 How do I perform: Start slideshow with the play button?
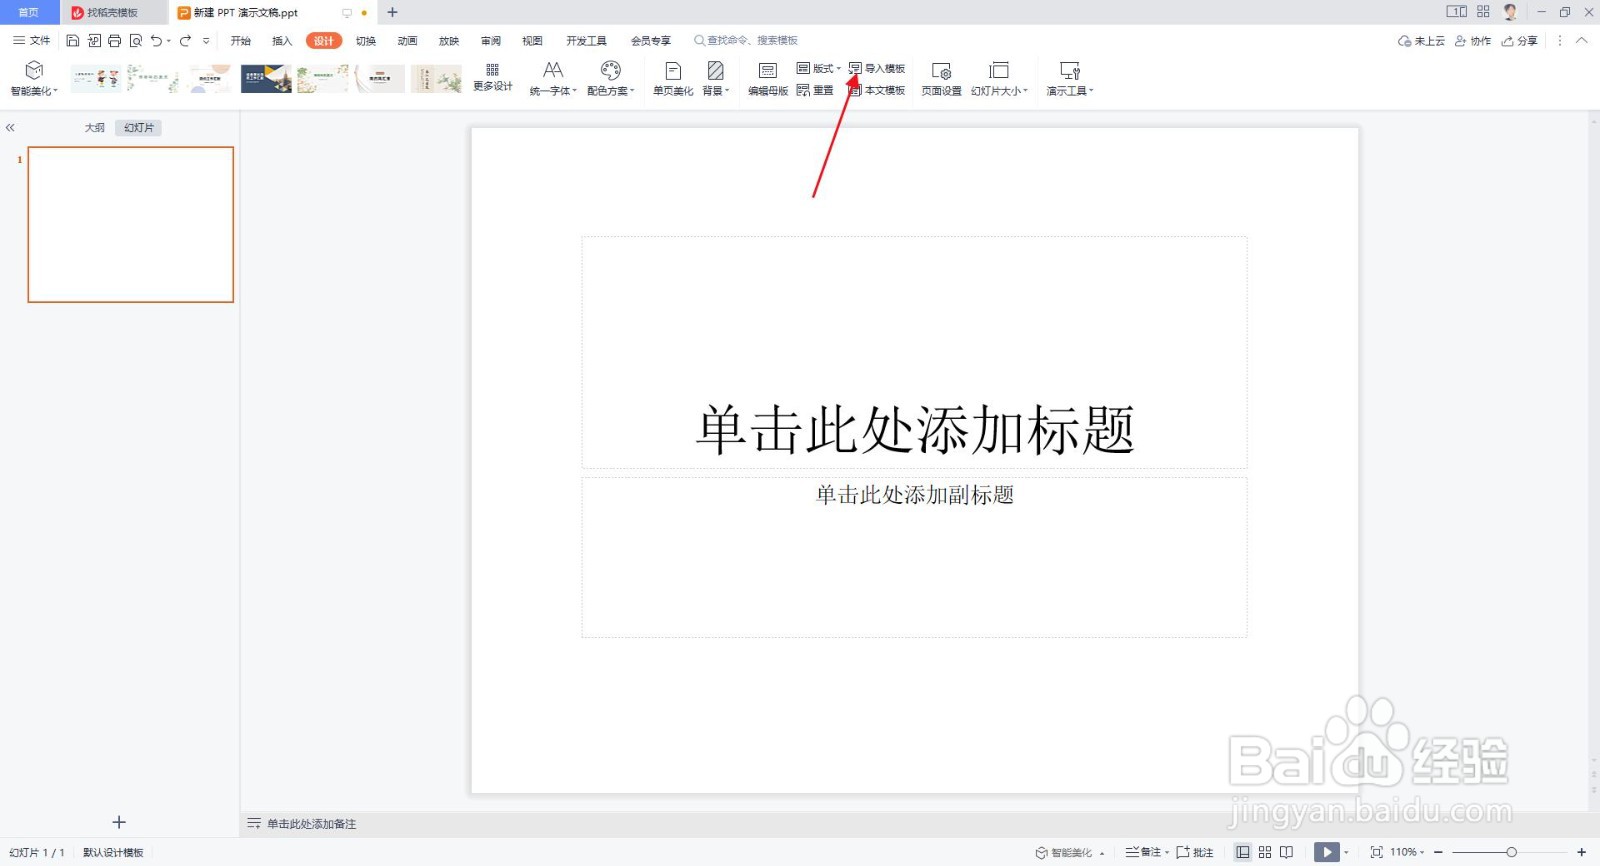(1326, 852)
